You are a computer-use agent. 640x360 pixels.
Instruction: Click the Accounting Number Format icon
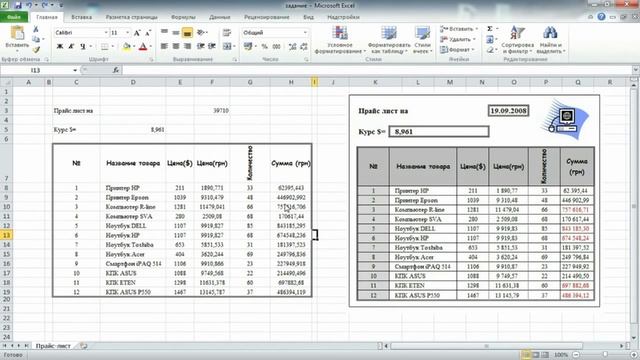[x=248, y=47]
